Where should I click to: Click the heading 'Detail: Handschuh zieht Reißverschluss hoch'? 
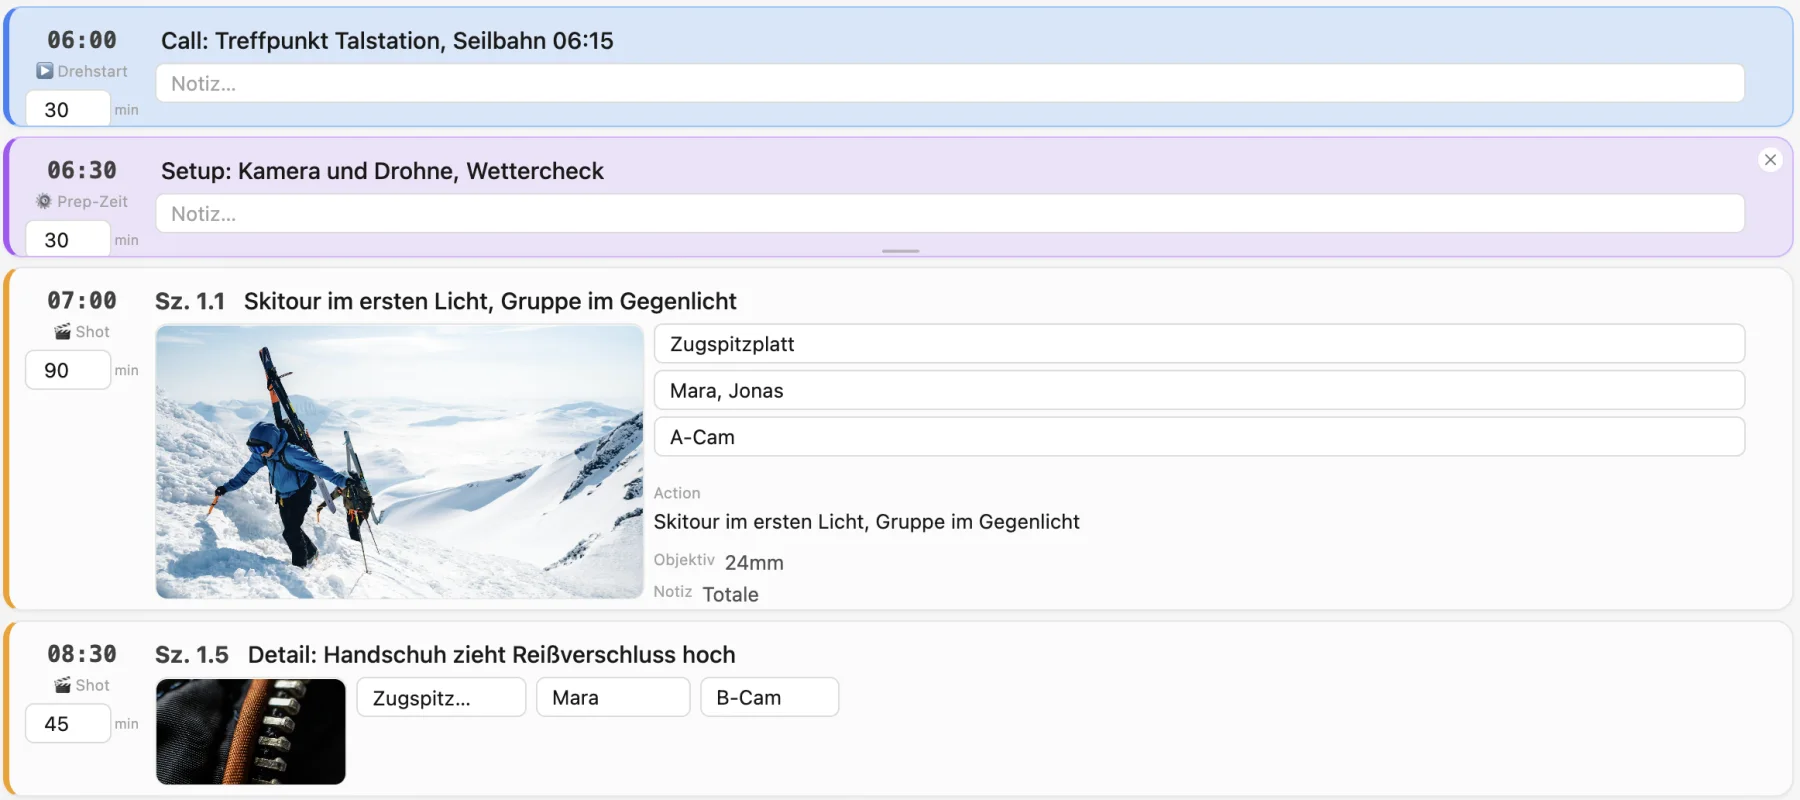(492, 655)
